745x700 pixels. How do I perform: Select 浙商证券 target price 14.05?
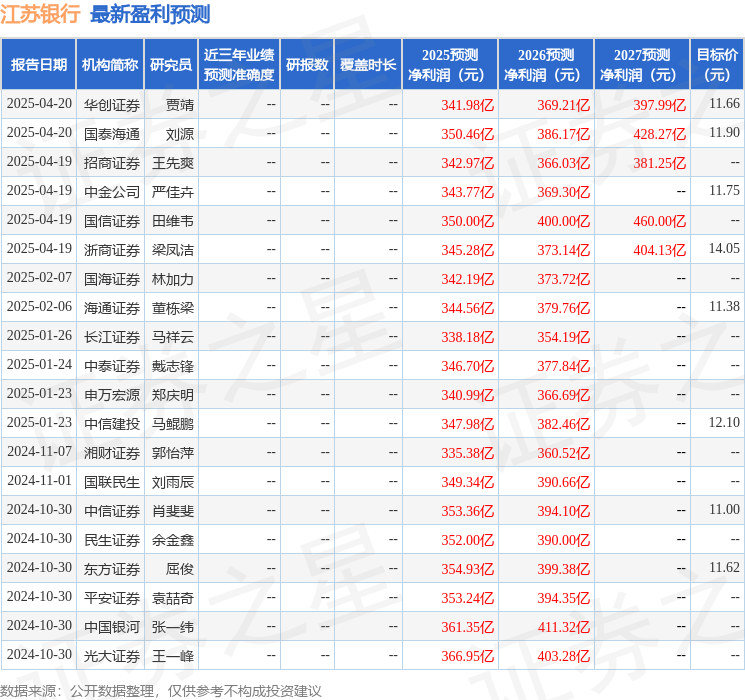[724, 248]
